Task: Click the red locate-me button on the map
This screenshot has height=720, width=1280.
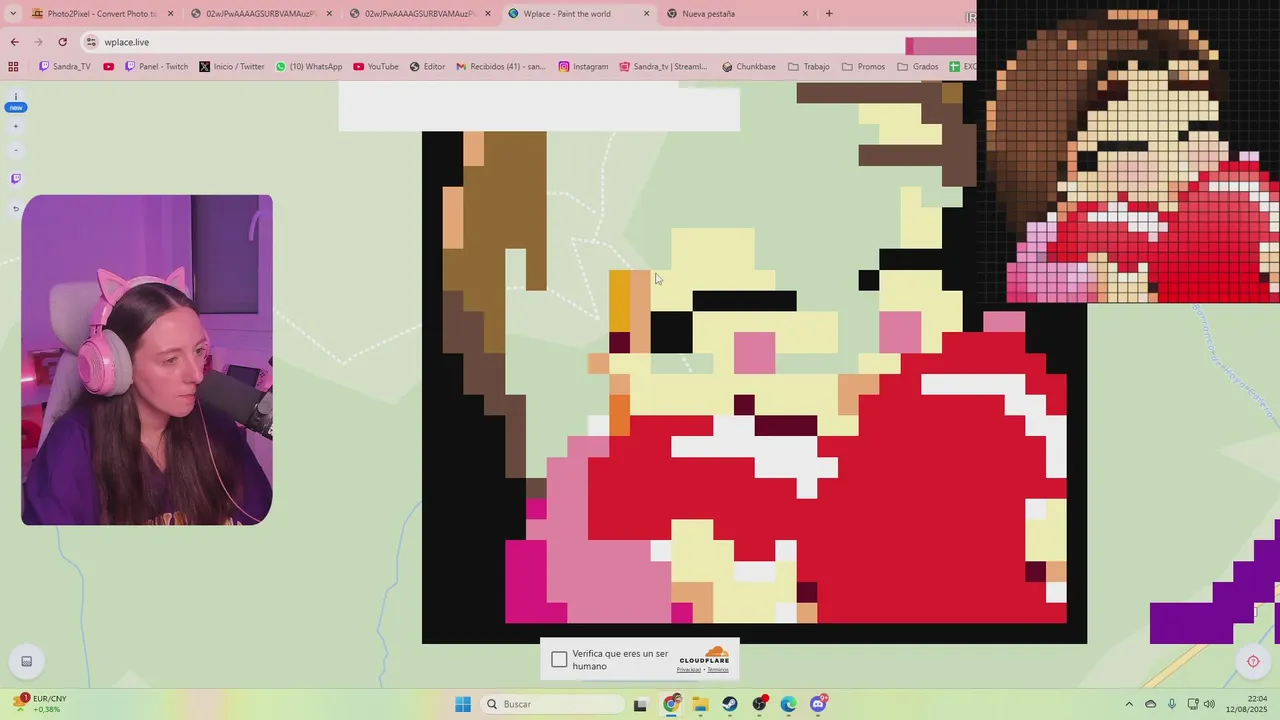Action: click(1253, 661)
